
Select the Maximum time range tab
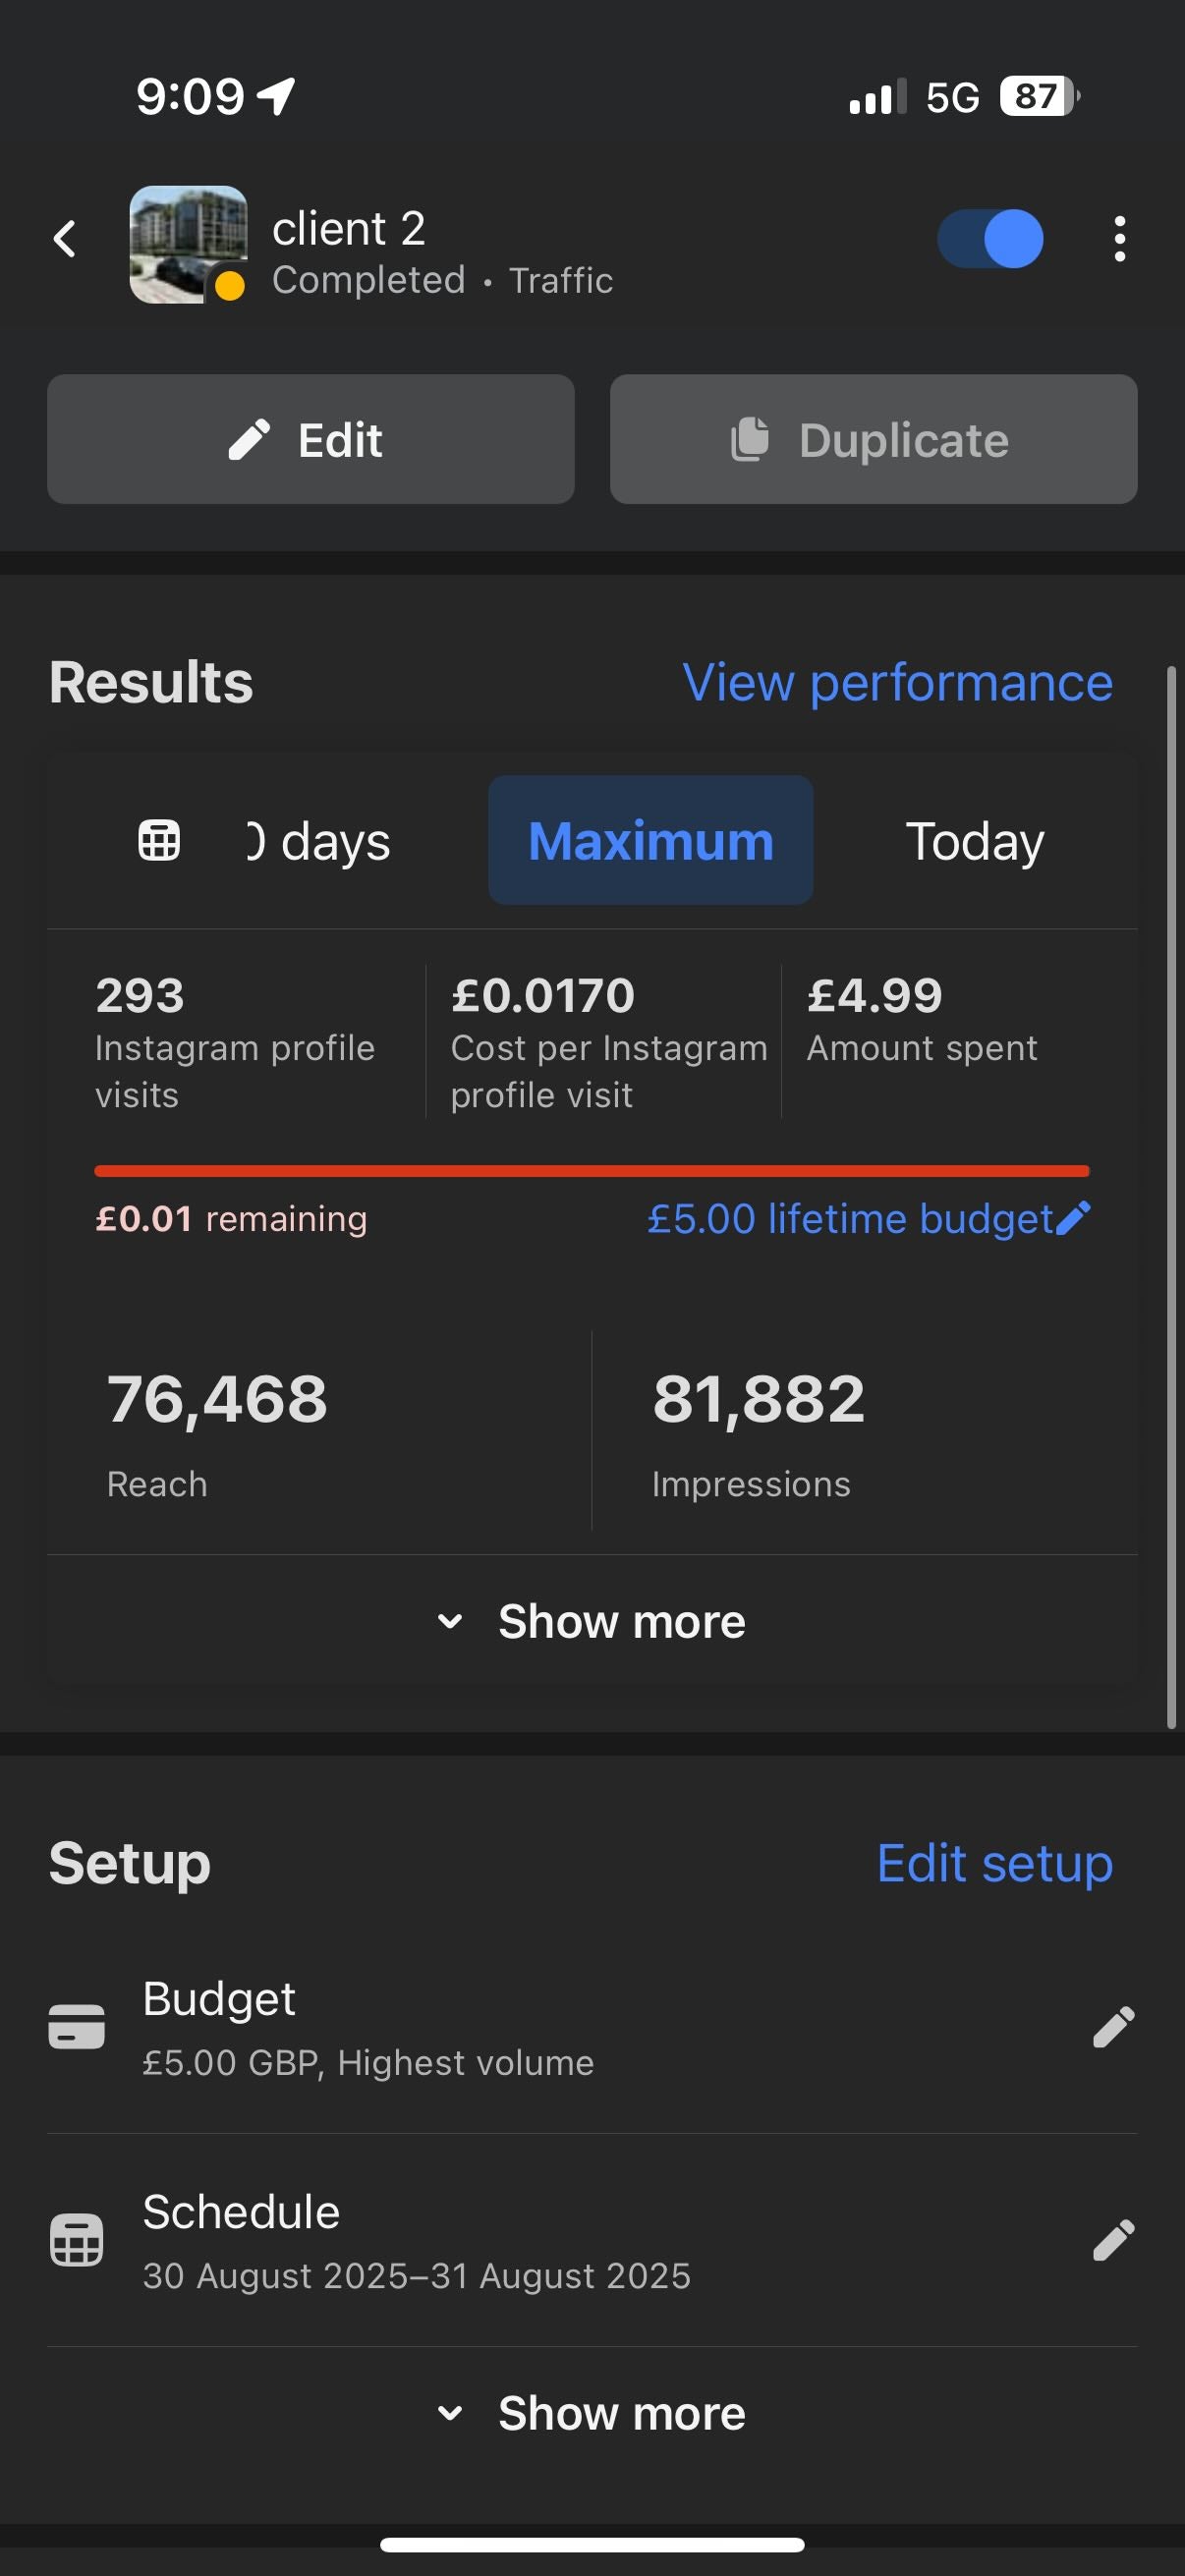pos(650,840)
